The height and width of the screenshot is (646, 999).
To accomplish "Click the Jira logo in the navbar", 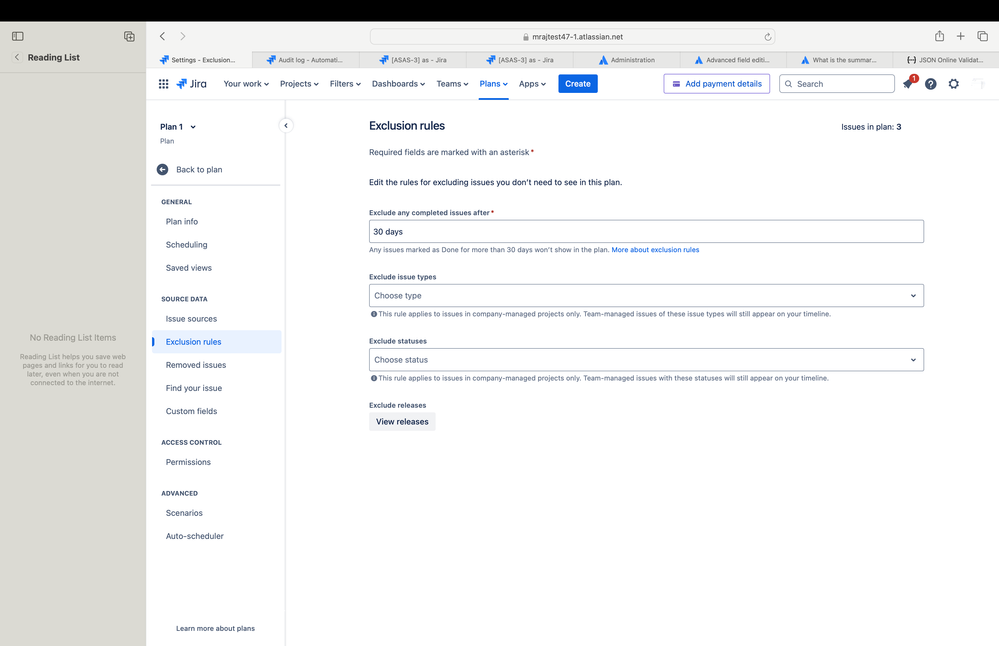I will click(192, 84).
